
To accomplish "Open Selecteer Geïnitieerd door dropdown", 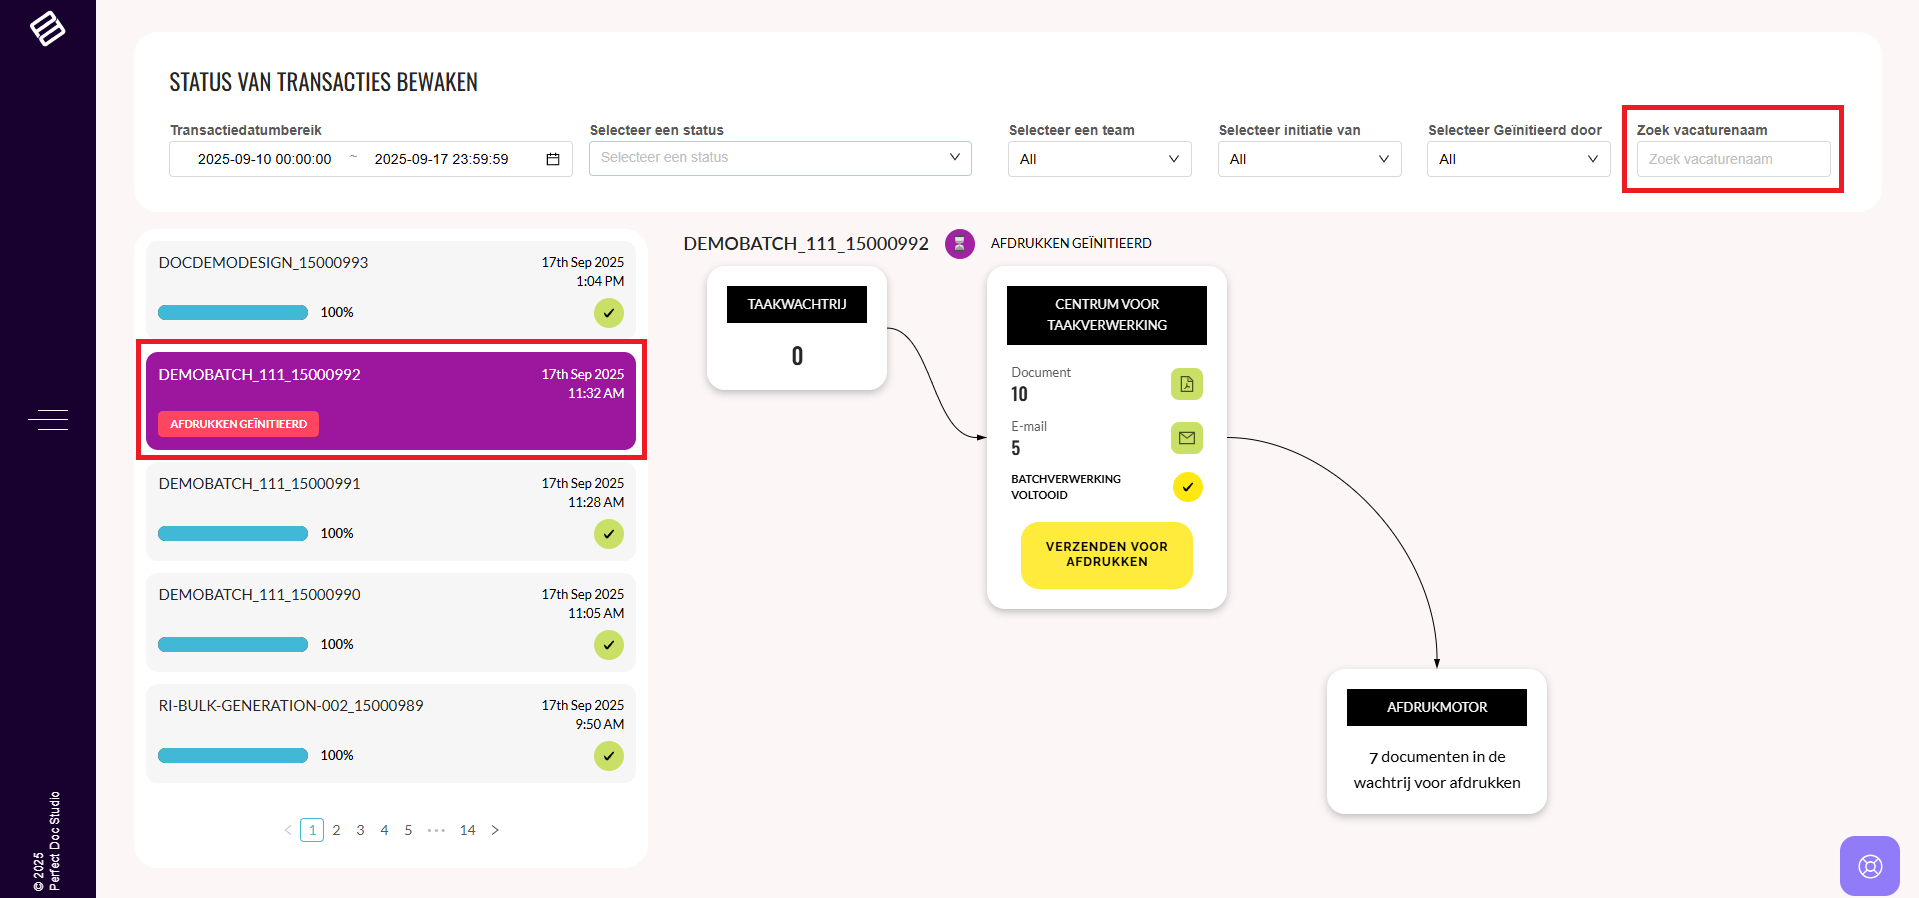I will (x=1518, y=159).
